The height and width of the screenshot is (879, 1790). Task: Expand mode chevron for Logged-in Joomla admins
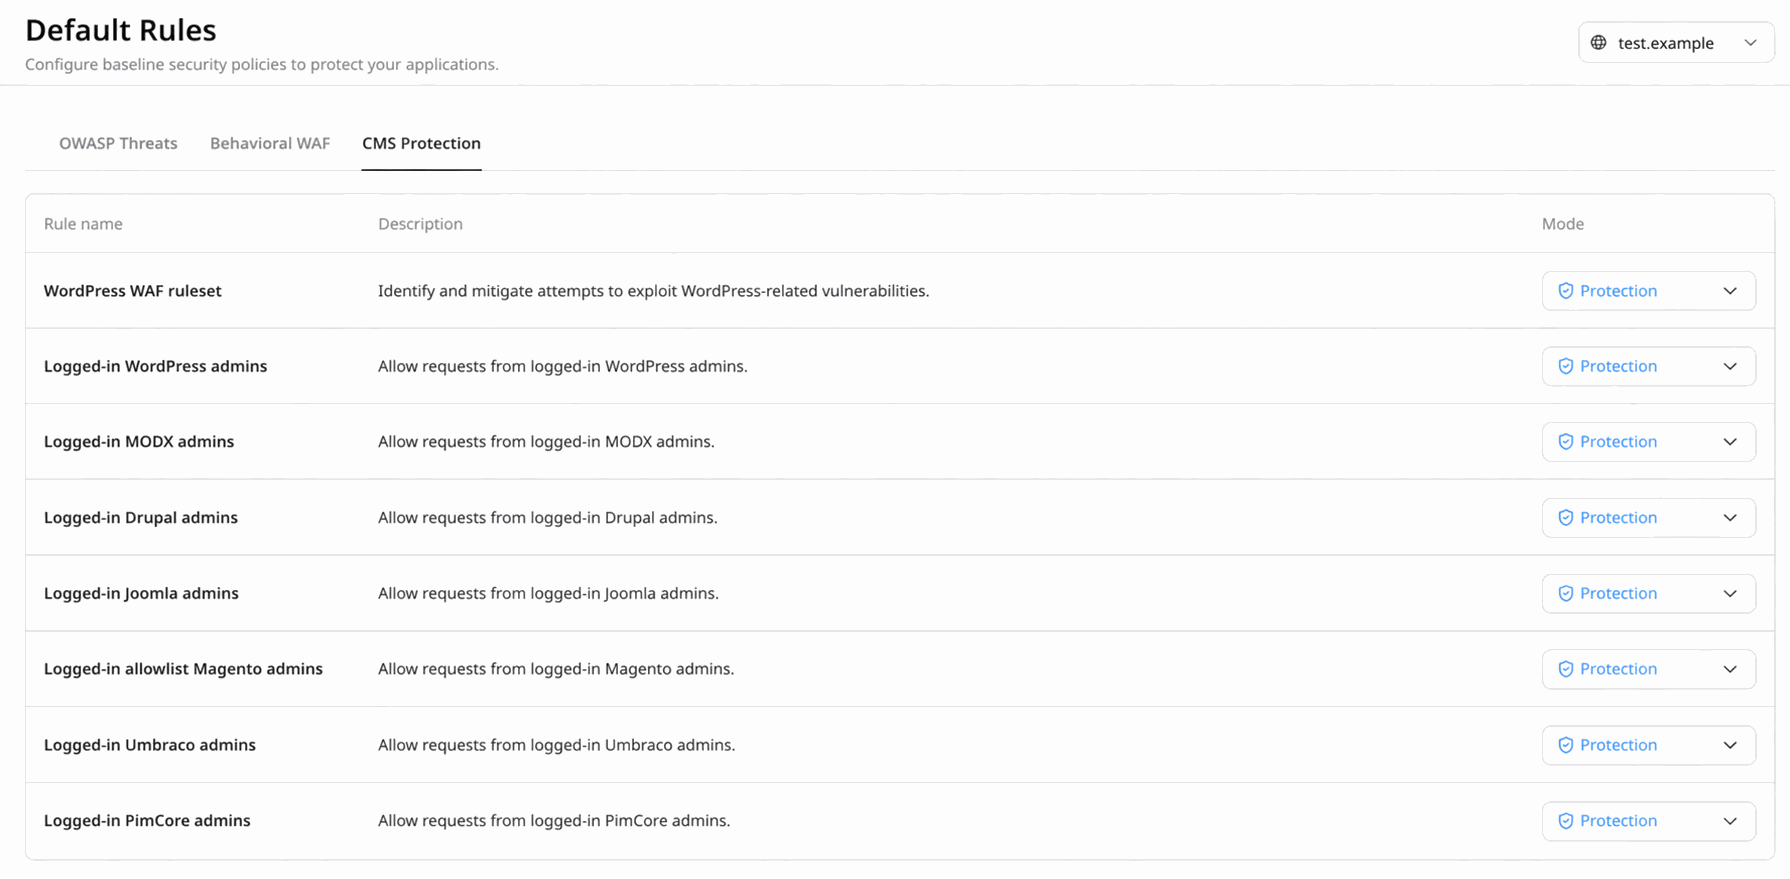(x=1730, y=594)
